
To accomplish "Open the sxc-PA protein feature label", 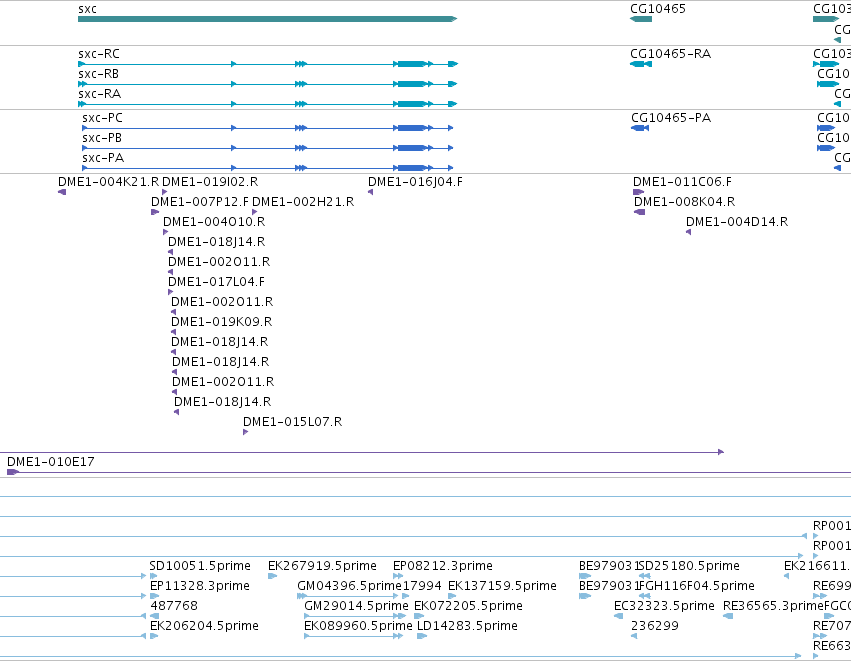I will pos(103,158).
